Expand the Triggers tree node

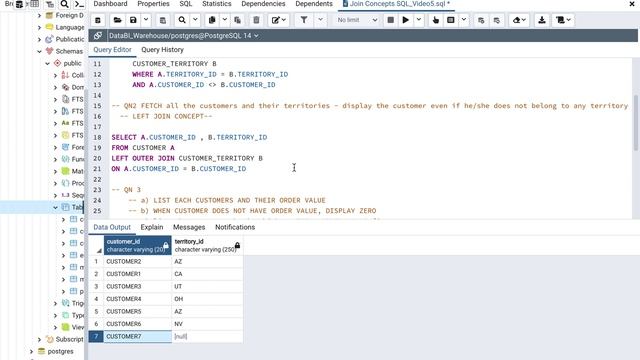[55, 303]
